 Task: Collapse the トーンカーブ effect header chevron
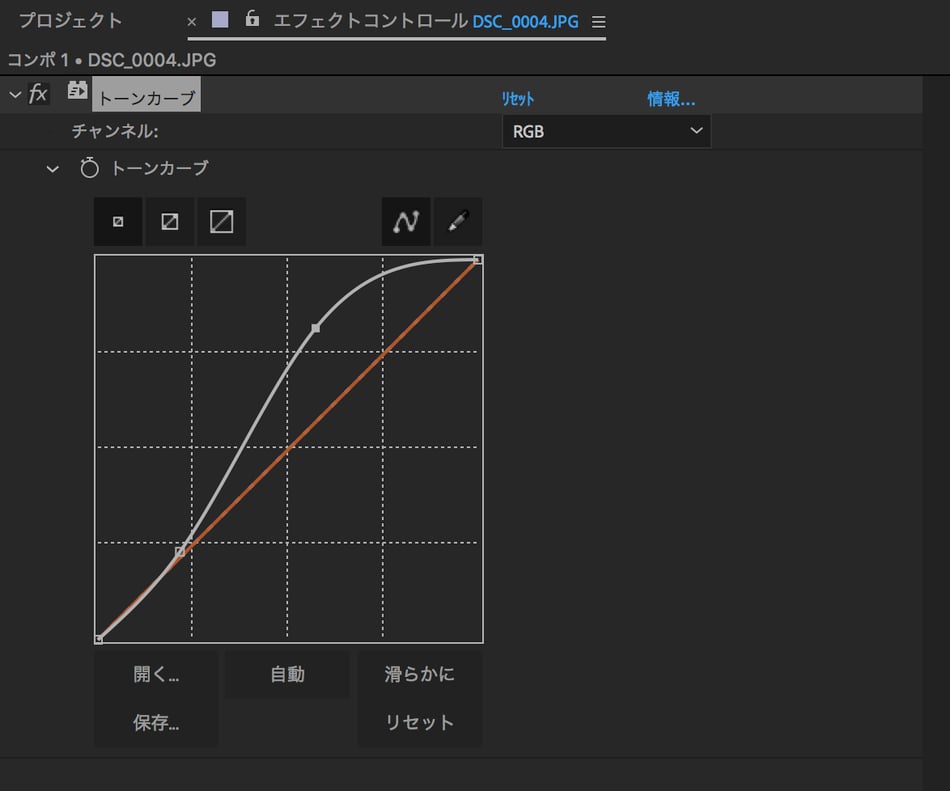click(14, 94)
